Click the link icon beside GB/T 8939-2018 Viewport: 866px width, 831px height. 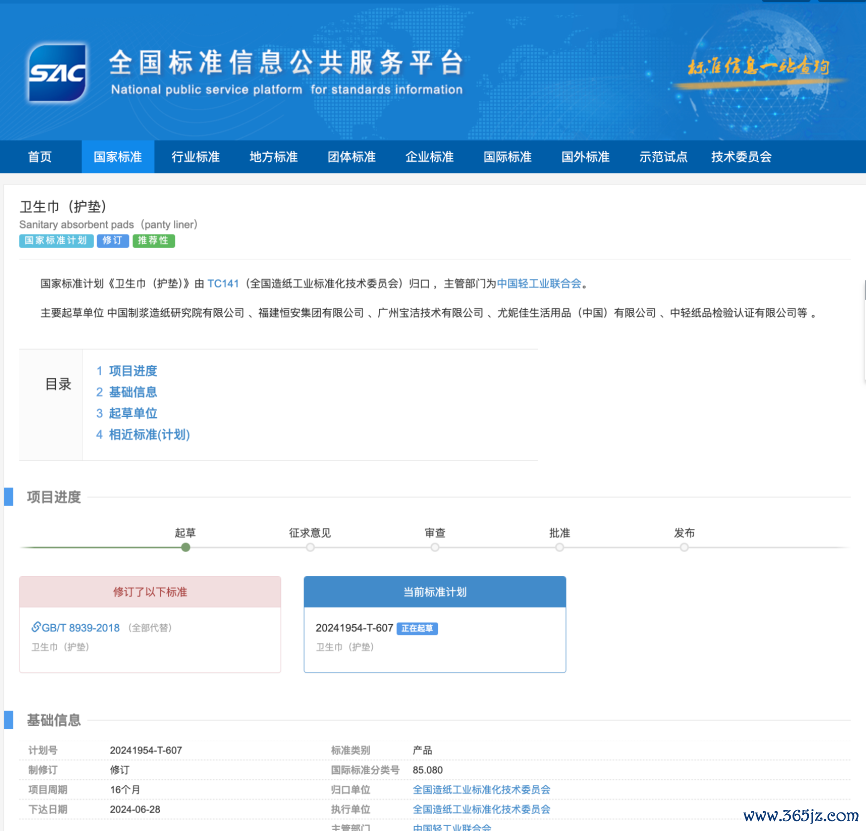tap(36, 627)
